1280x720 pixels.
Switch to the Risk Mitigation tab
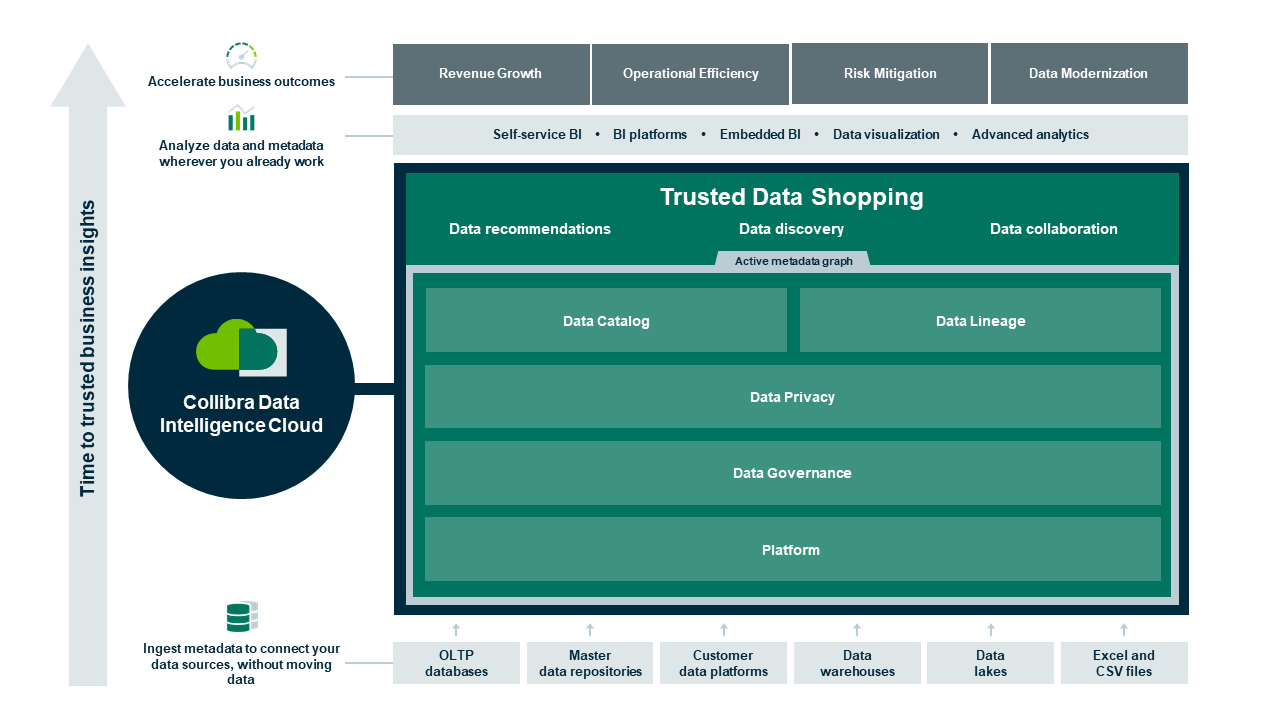[x=889, y=73]
